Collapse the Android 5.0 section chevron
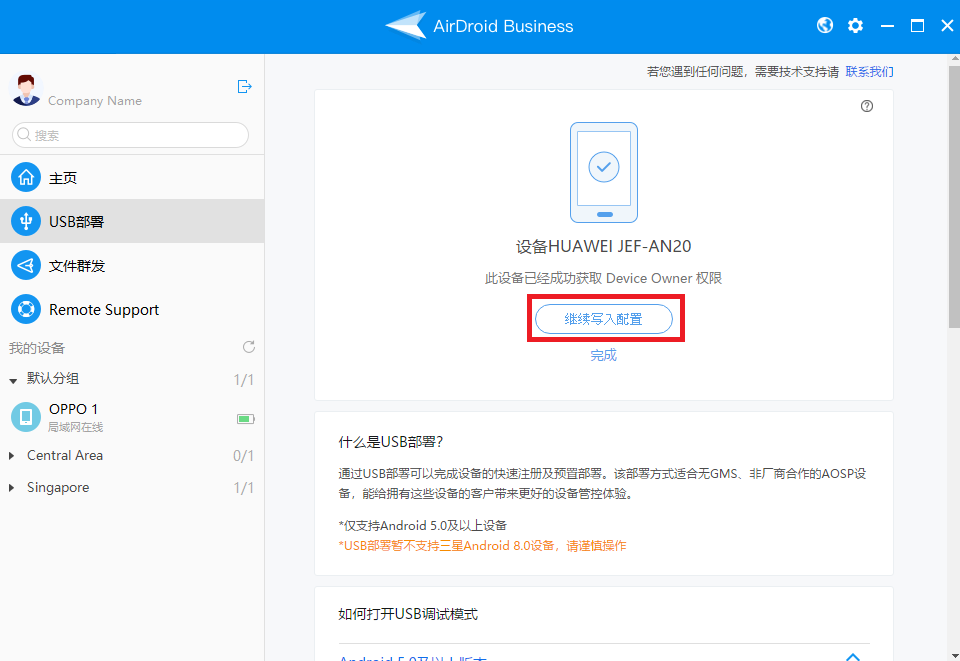960x661 pixels. (853, 657)
